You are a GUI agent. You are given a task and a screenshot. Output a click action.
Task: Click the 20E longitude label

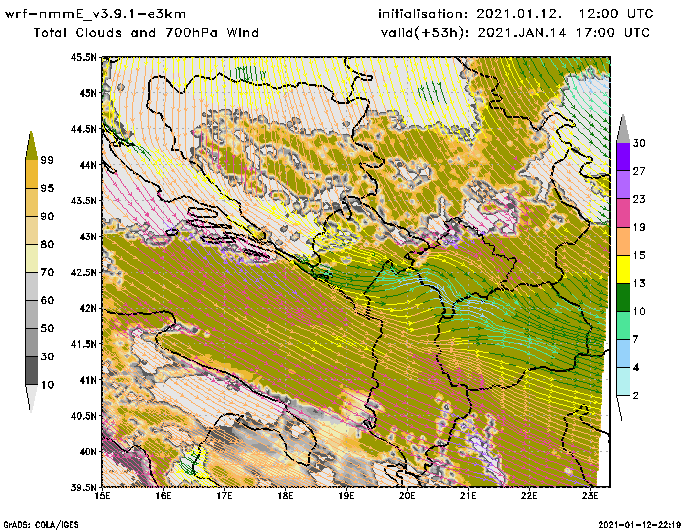(x=407, y=496)
